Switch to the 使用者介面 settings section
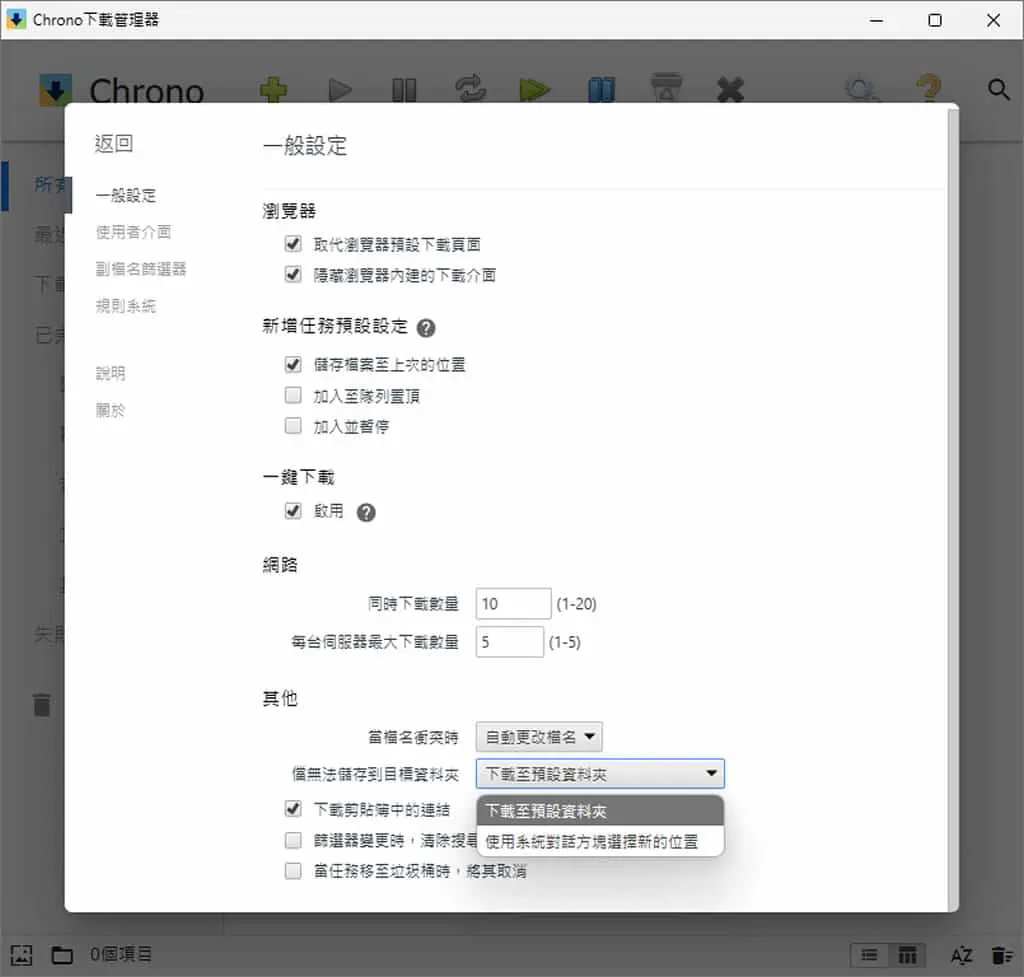The width and height of the screenshot is (1024, 977). [133, 232]
